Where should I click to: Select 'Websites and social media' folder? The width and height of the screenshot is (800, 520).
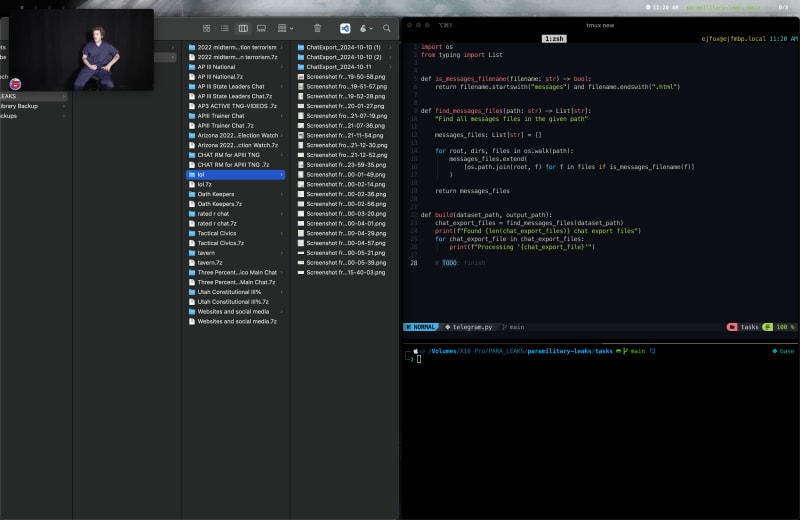tap(236, 312)
